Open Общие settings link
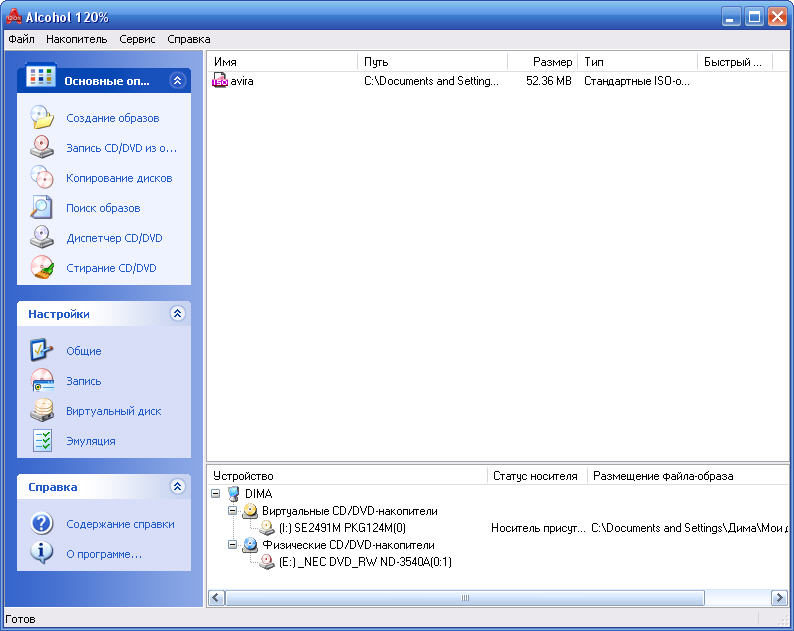The image size is (794, 631). (x=84, y=351)
